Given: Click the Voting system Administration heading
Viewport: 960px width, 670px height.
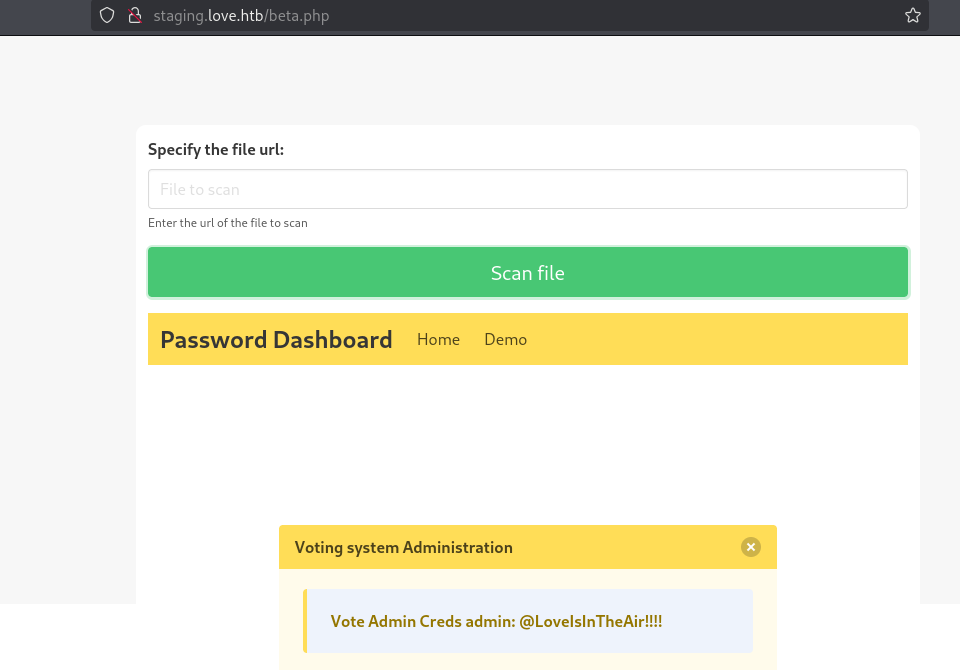Looking at the screenshot, I should pos(403,548).
